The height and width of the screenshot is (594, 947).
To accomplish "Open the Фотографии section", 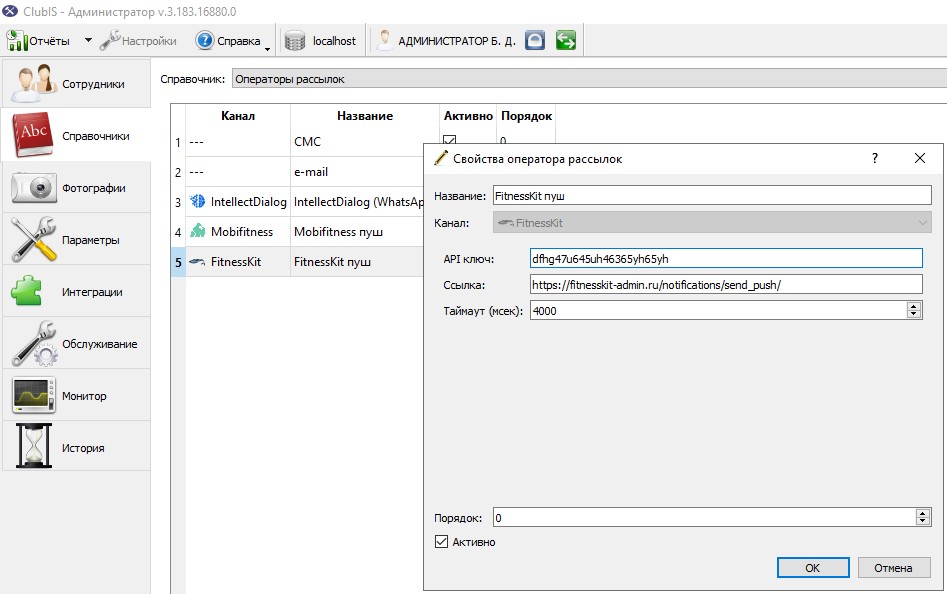I will pyautogui.click(x=76, y=188).
